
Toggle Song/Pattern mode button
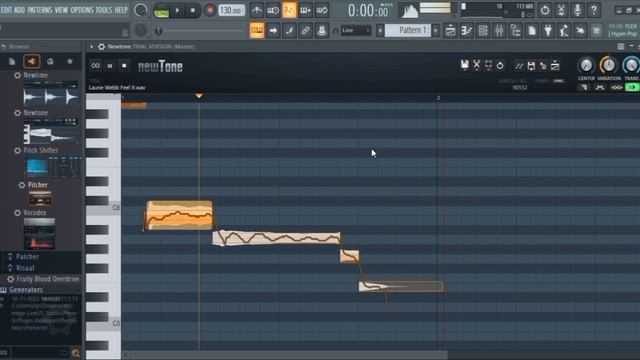pos(161,11)
